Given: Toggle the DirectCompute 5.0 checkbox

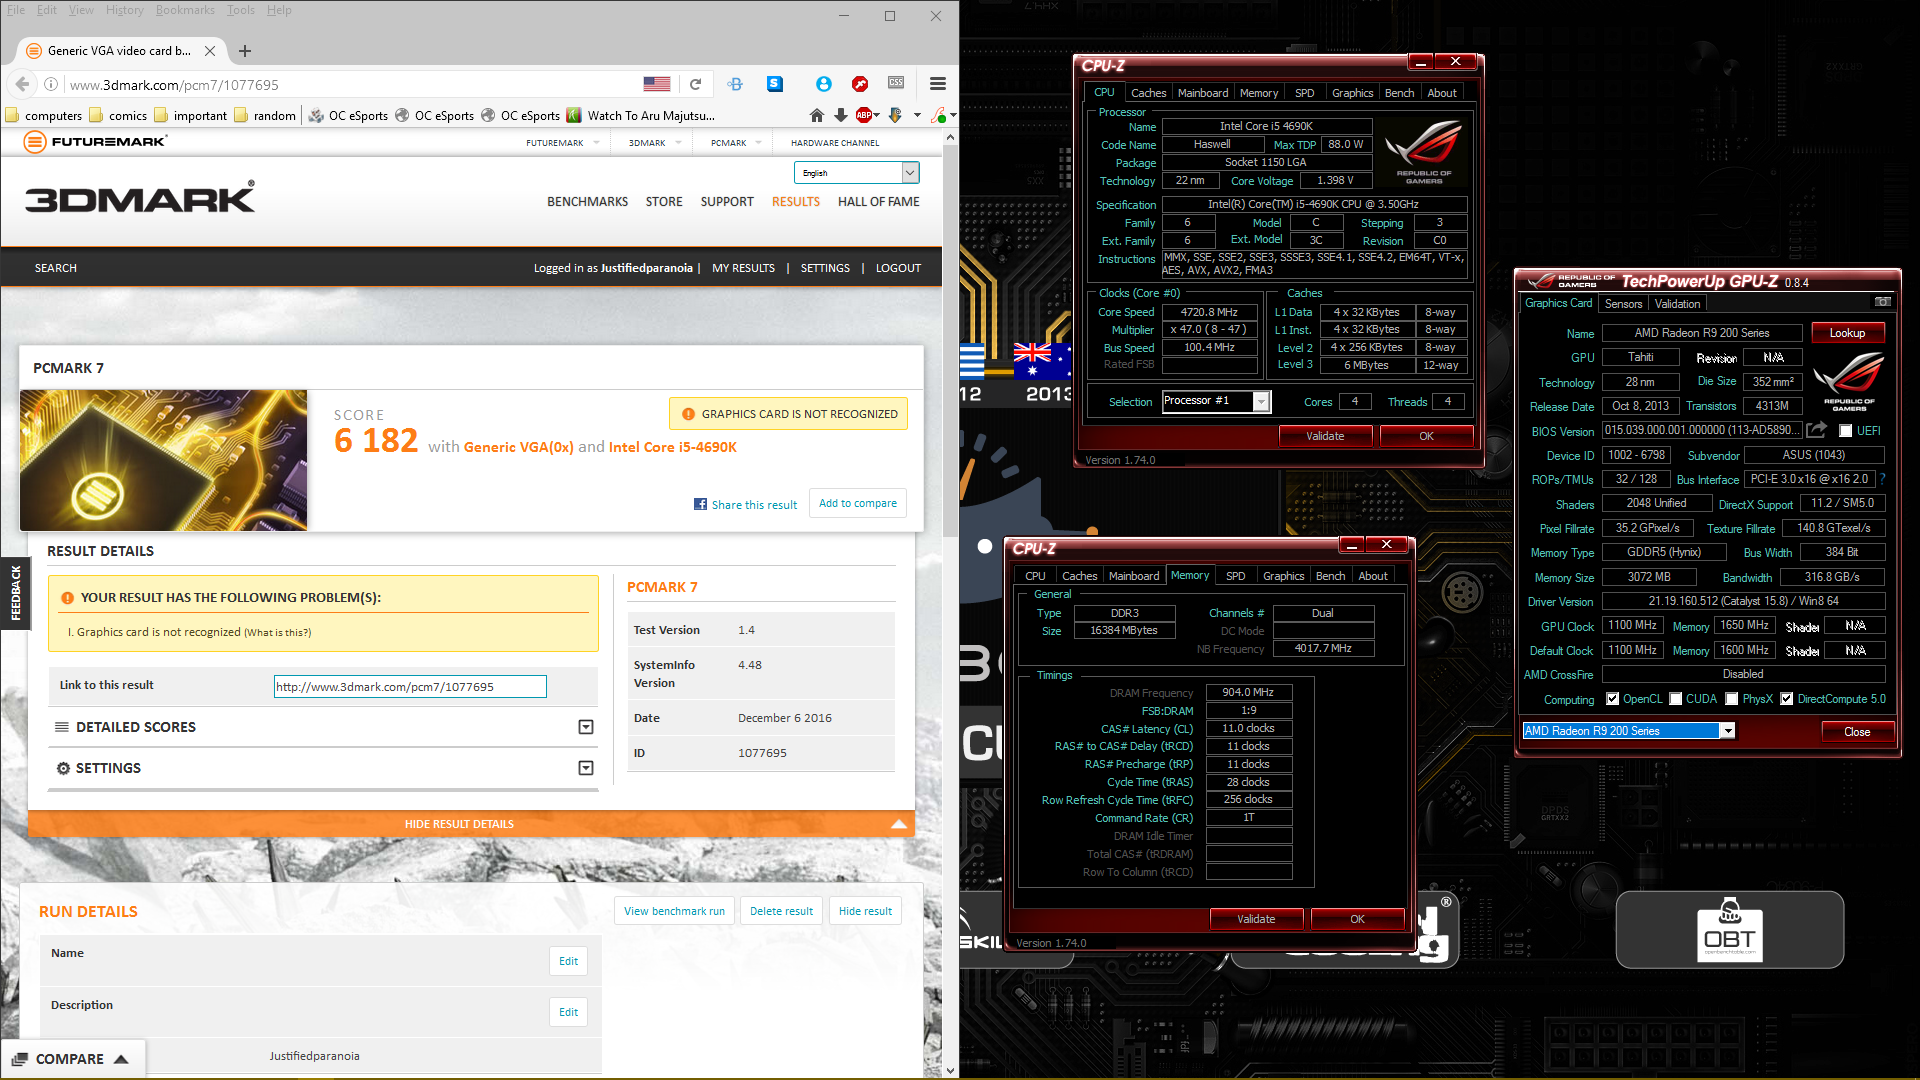Looking at the screenshot, I should point(1786,699).
